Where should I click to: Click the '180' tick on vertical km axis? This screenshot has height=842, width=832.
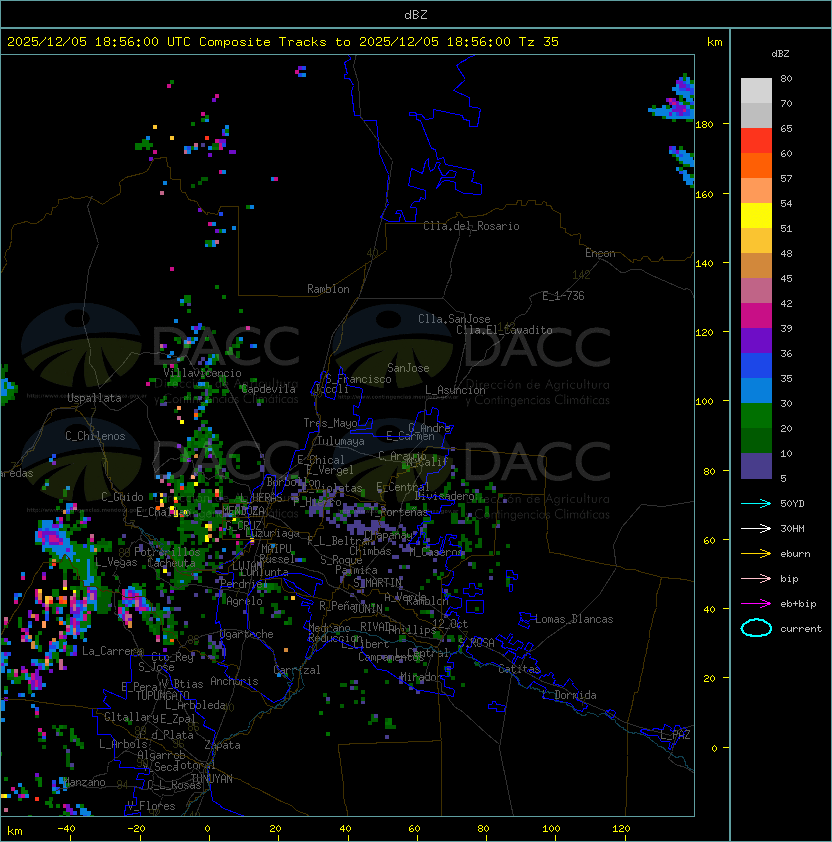[x=704, y=125]
